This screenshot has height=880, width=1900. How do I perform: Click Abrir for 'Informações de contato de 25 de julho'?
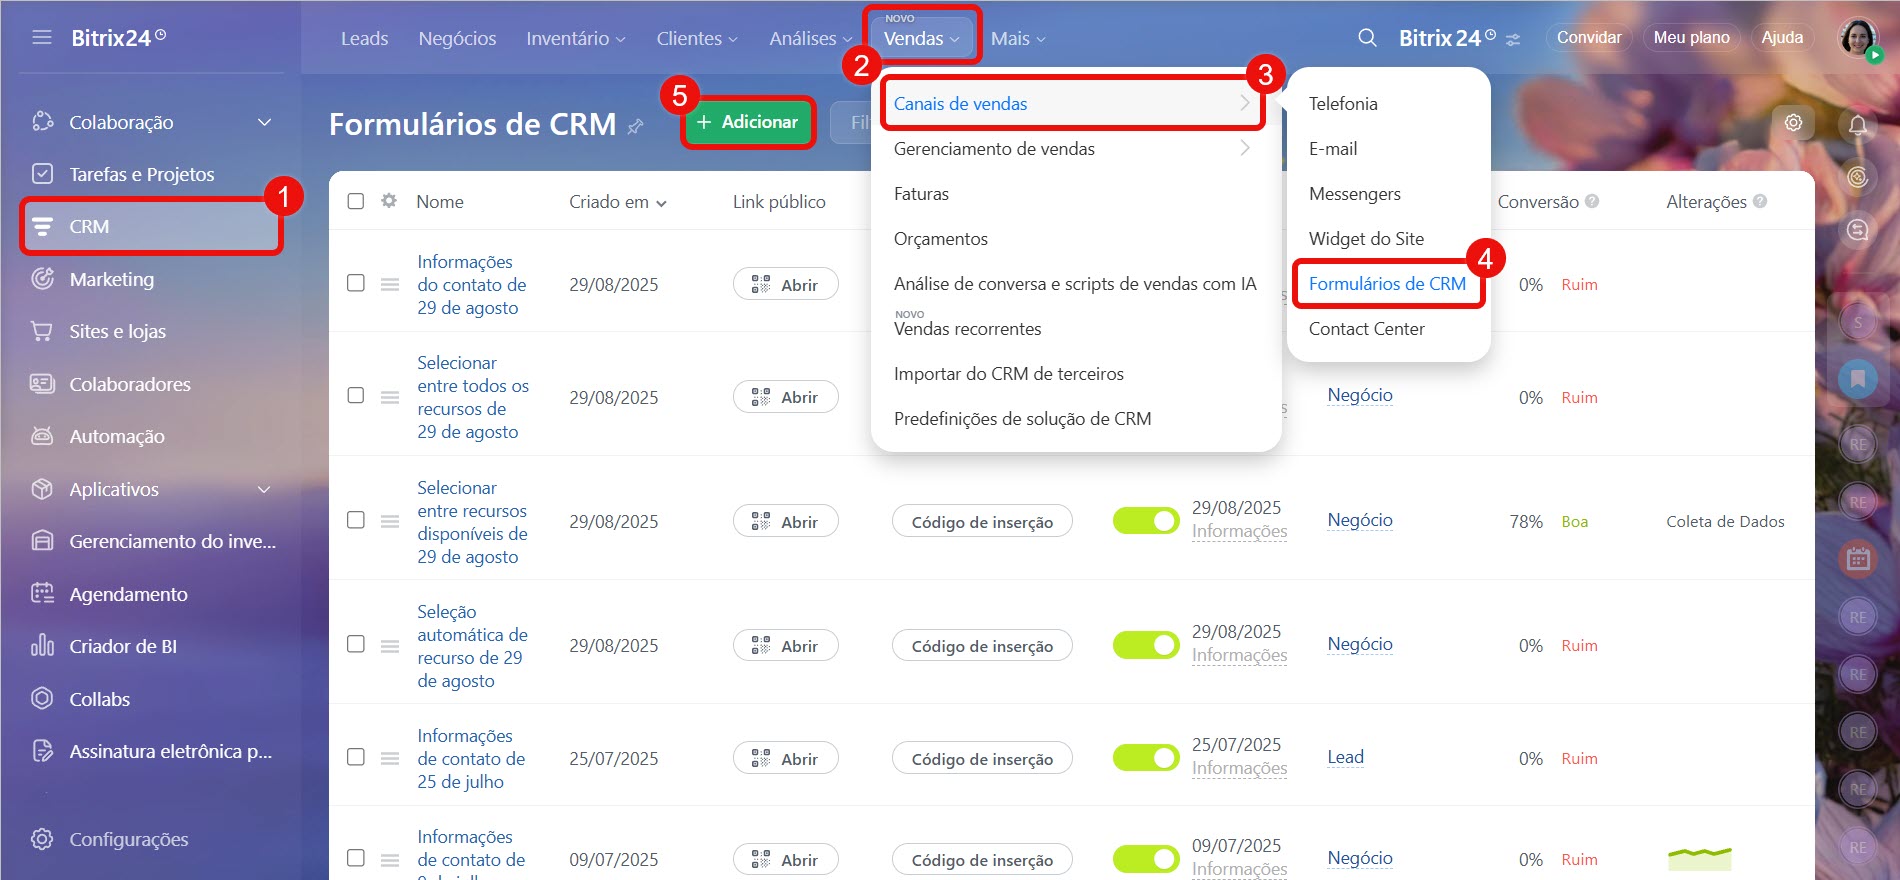[786, 758]
